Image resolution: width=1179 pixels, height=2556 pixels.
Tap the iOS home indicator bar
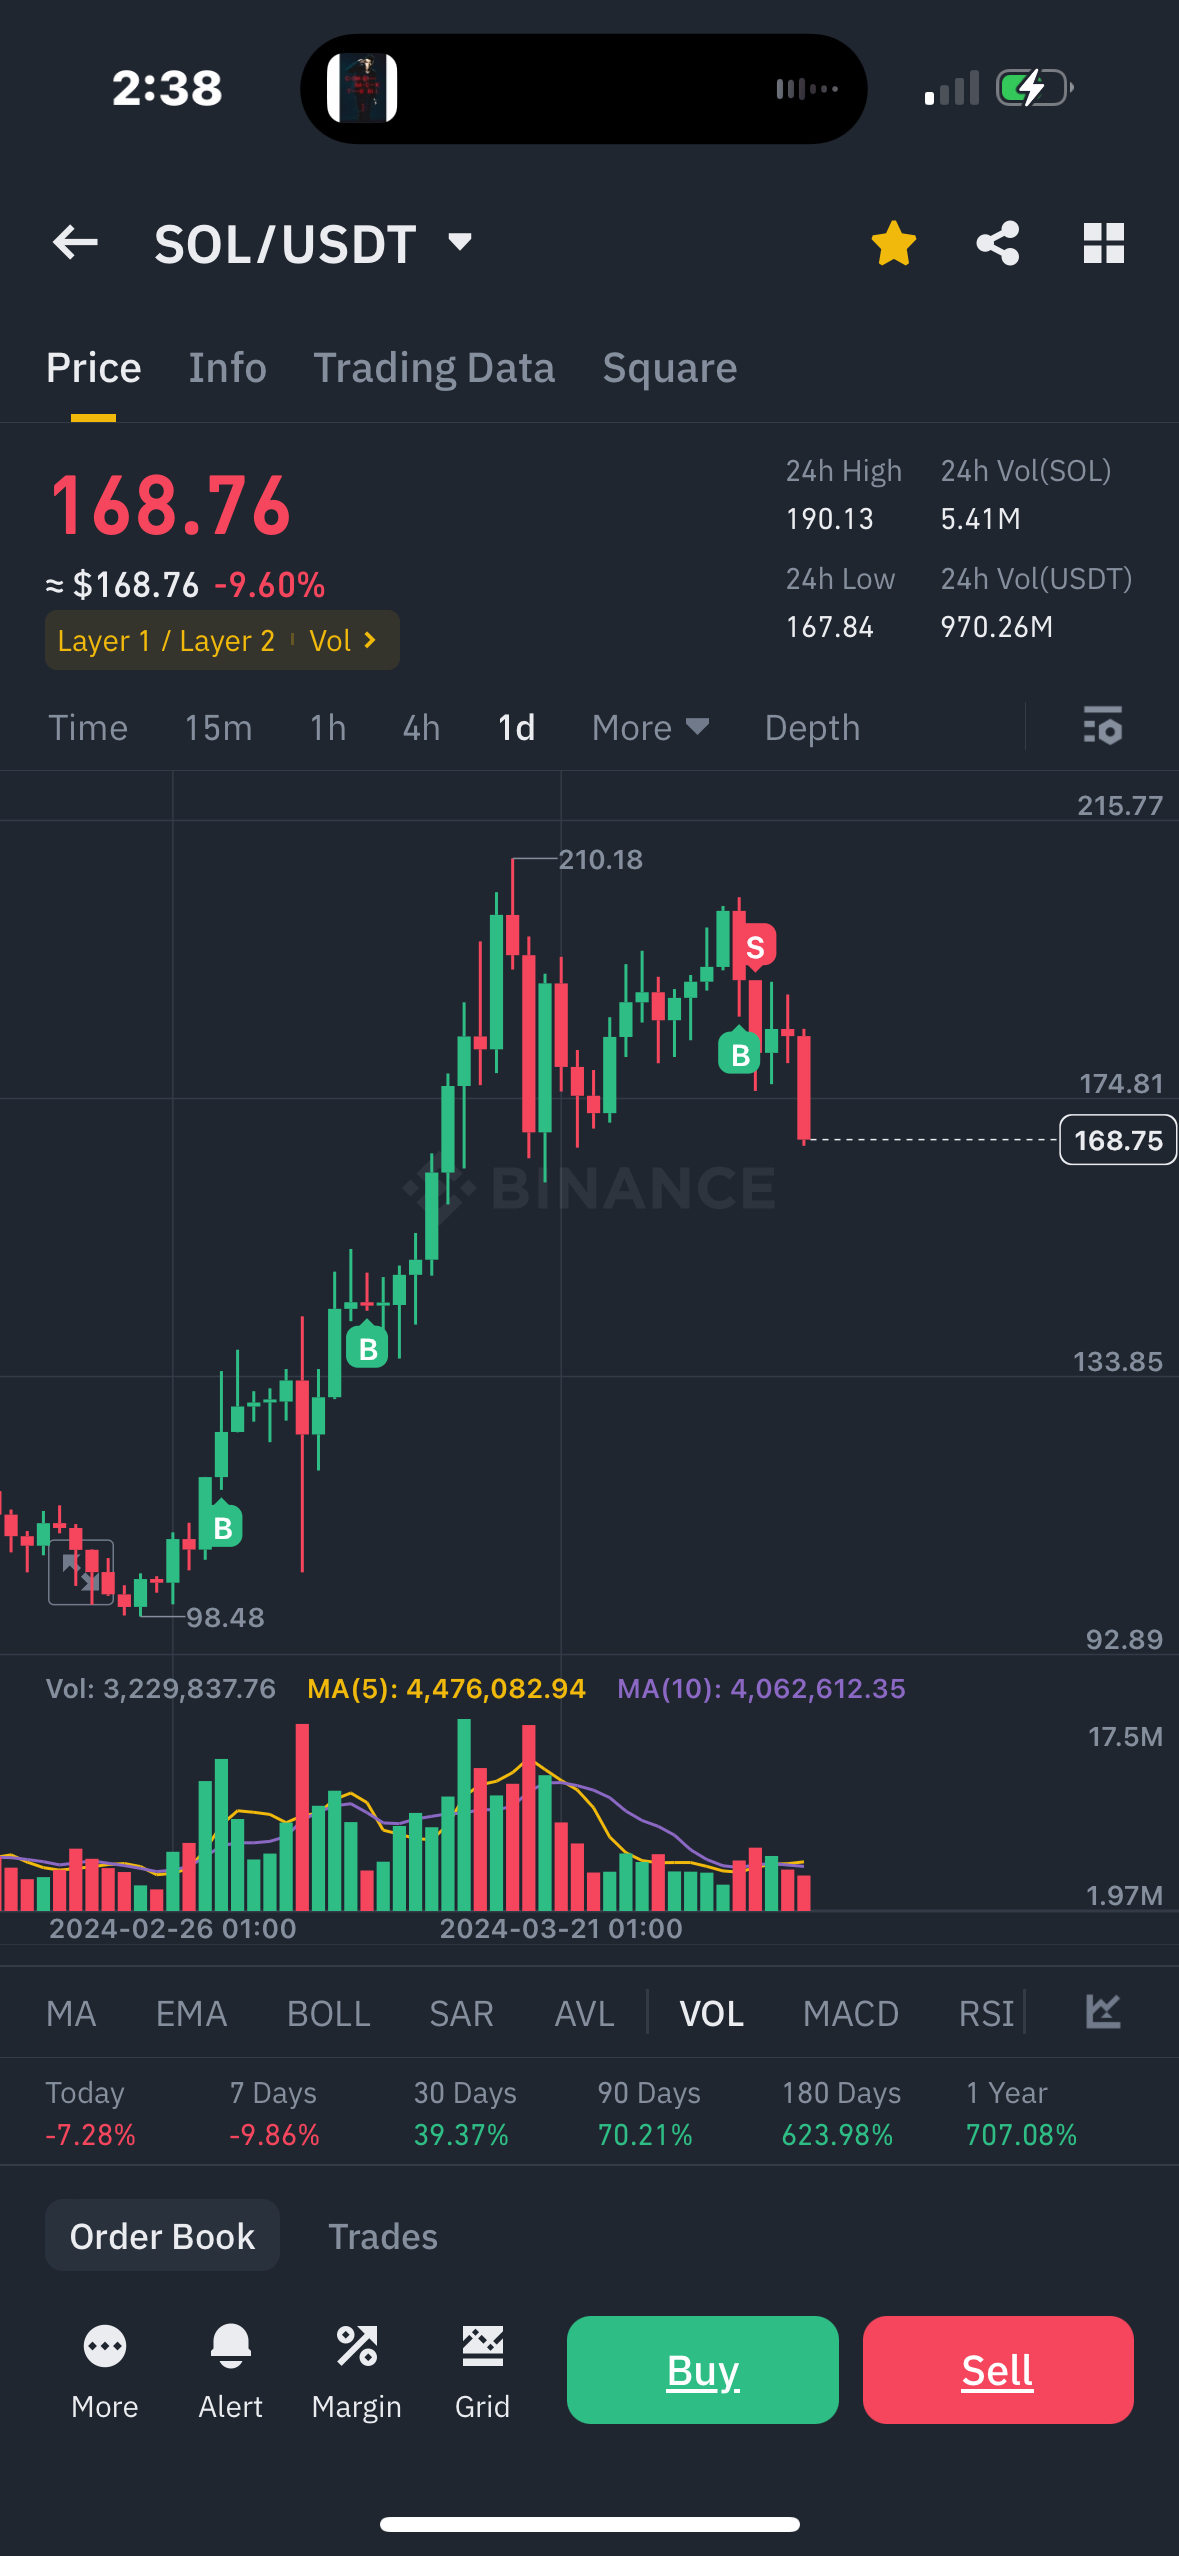tap(590, 2524)
